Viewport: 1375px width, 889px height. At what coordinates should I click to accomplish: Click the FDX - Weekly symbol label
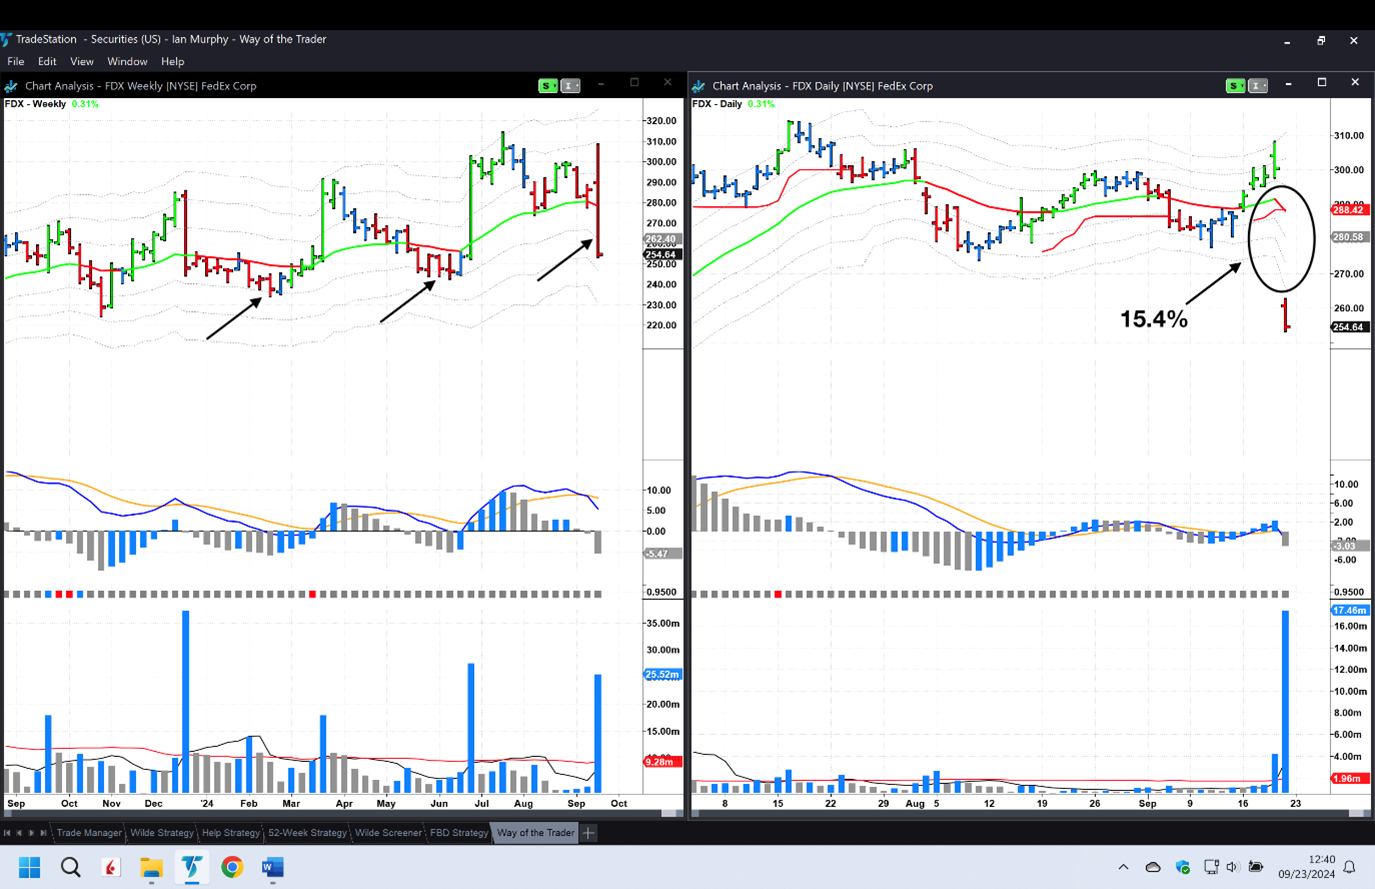coord(36,104)
